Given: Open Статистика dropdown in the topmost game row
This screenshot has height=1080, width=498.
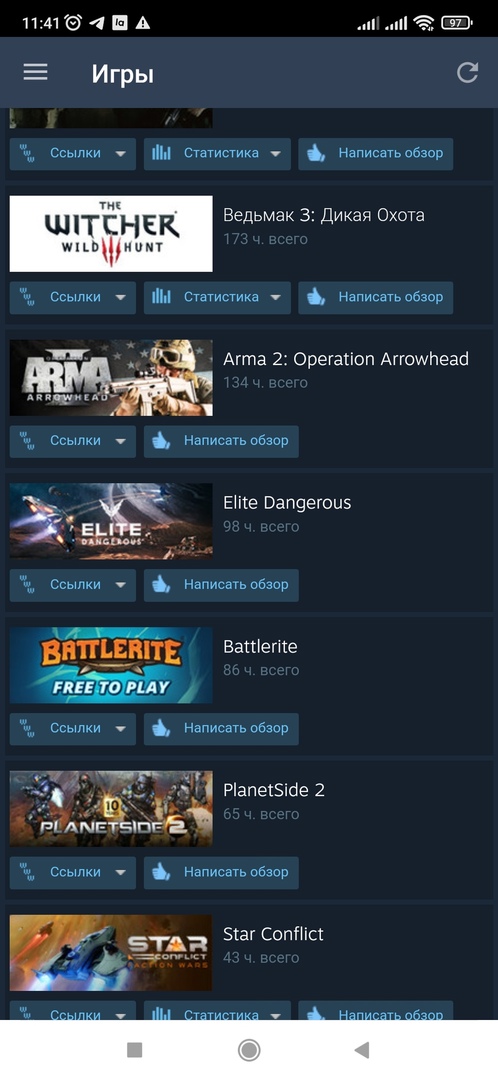Looking at the screenshot, I should (x=217, y=153).
